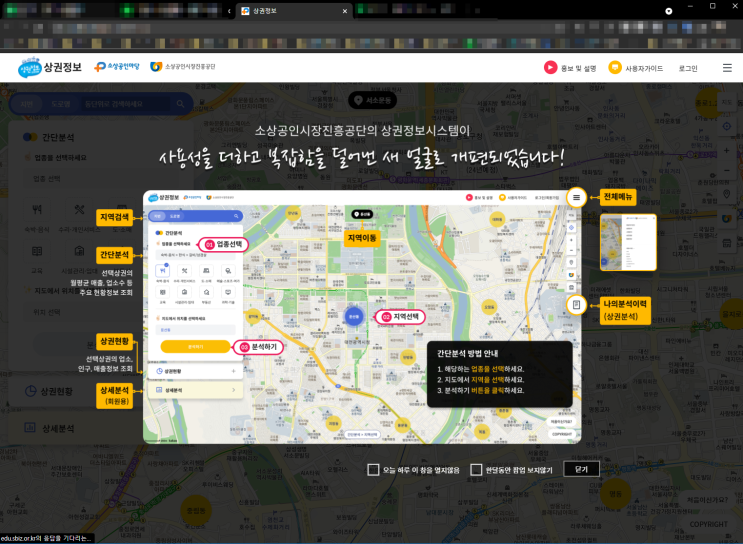Click the 로그인 link
Viewport: 743px width, 544px height.
click(688, 68)
